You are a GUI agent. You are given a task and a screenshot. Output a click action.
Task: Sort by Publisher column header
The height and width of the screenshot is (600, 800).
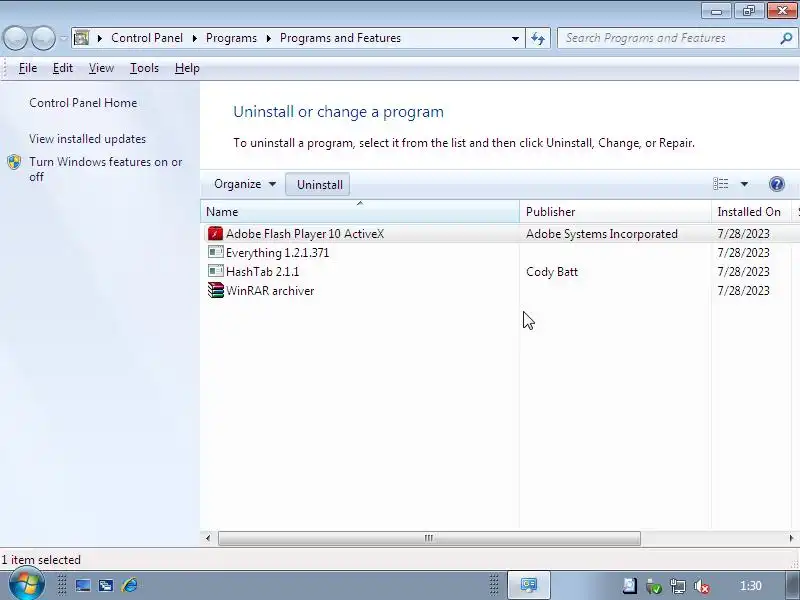pyautogui.click(x=615, y=212)
